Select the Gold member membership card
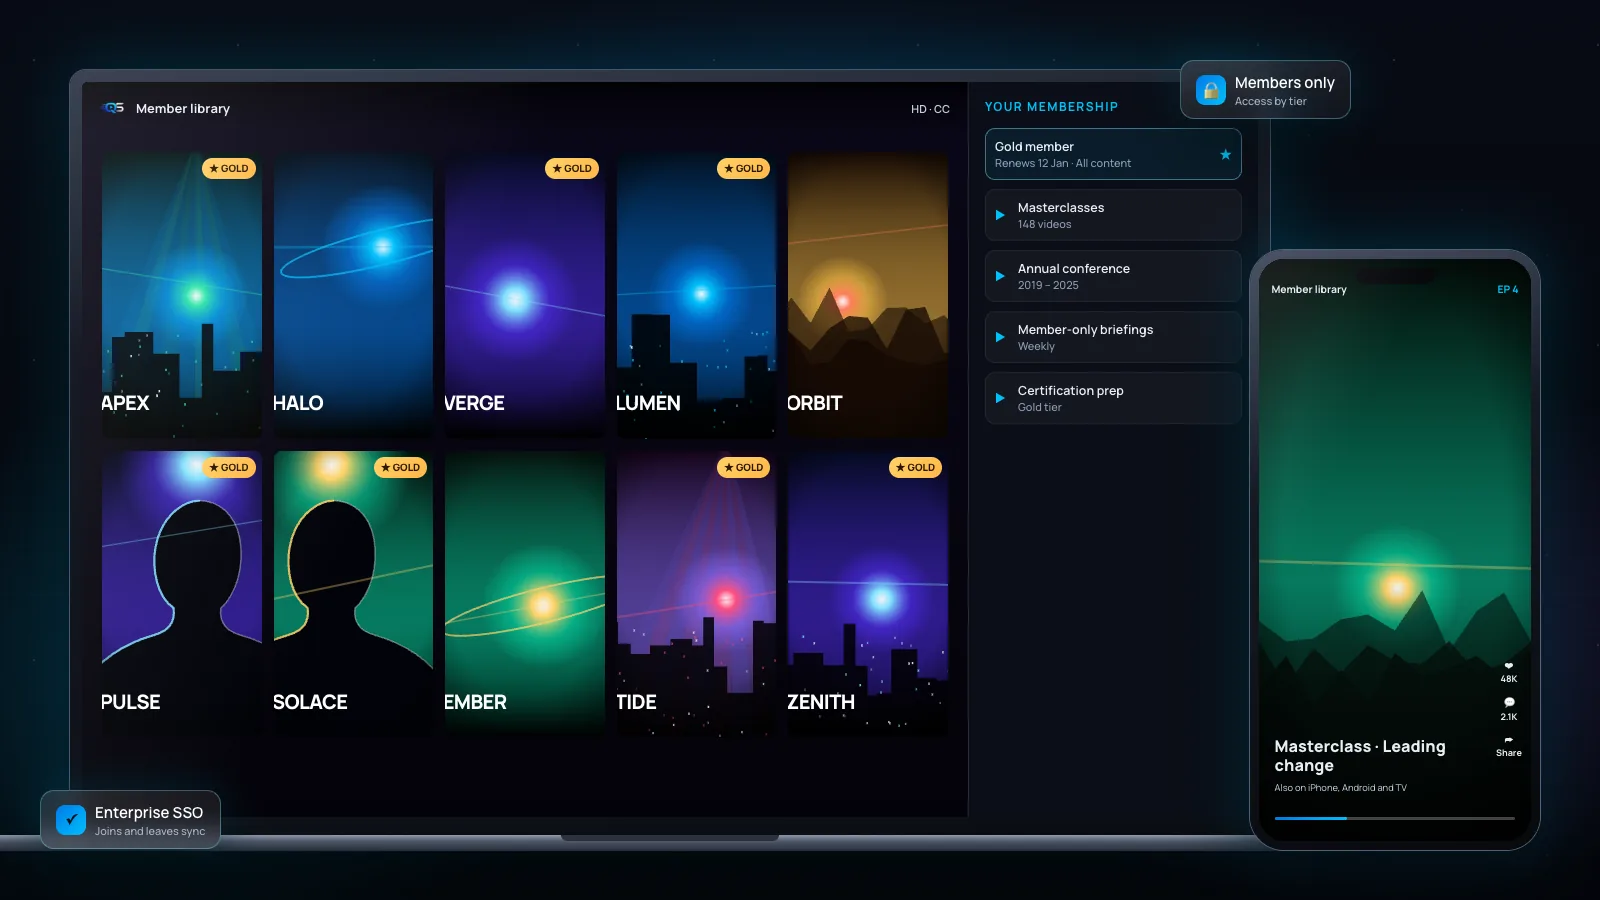The height and width of the screenshot is (900, 1600). 1113,154
